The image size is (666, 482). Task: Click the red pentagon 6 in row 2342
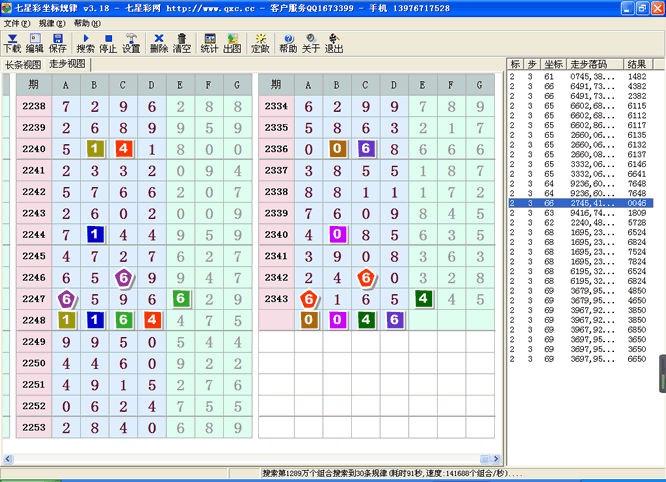coord(366,278)
